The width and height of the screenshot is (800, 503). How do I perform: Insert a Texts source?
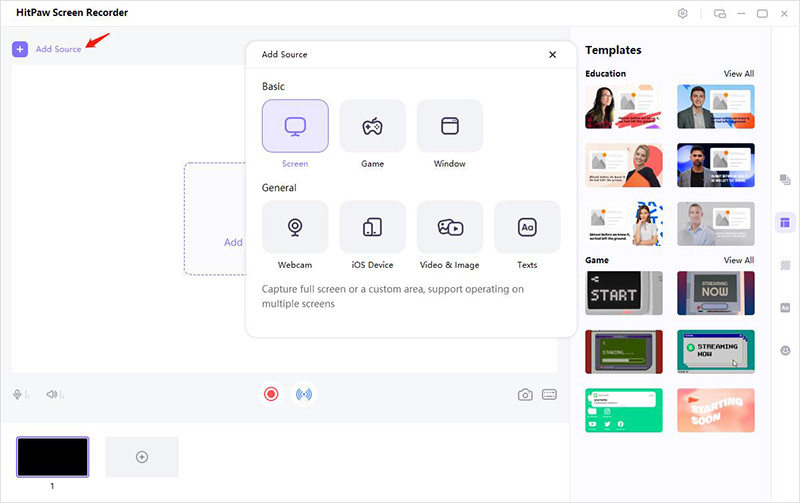tap(527, 227)
